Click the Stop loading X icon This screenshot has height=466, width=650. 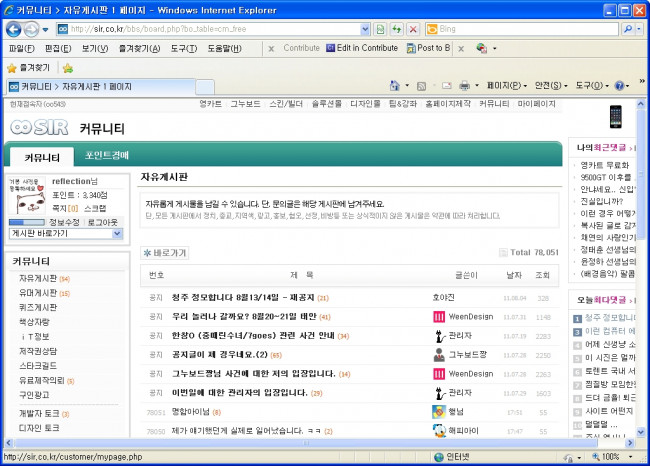pyautogui.click(x=413, y=28)
